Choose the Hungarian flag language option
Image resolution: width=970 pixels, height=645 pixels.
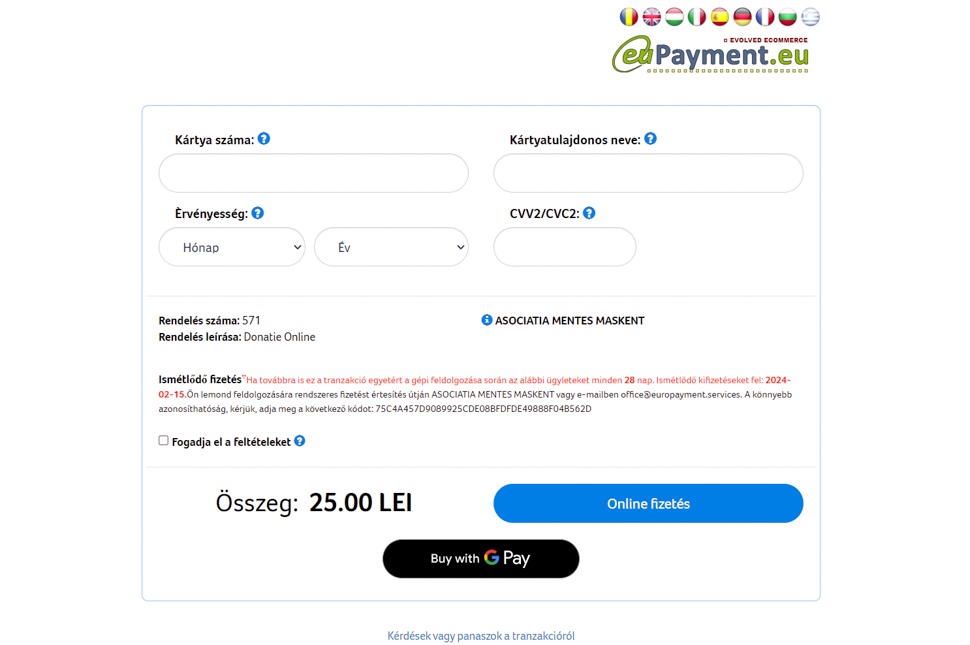pyautogui.click(x=674, y=17)
